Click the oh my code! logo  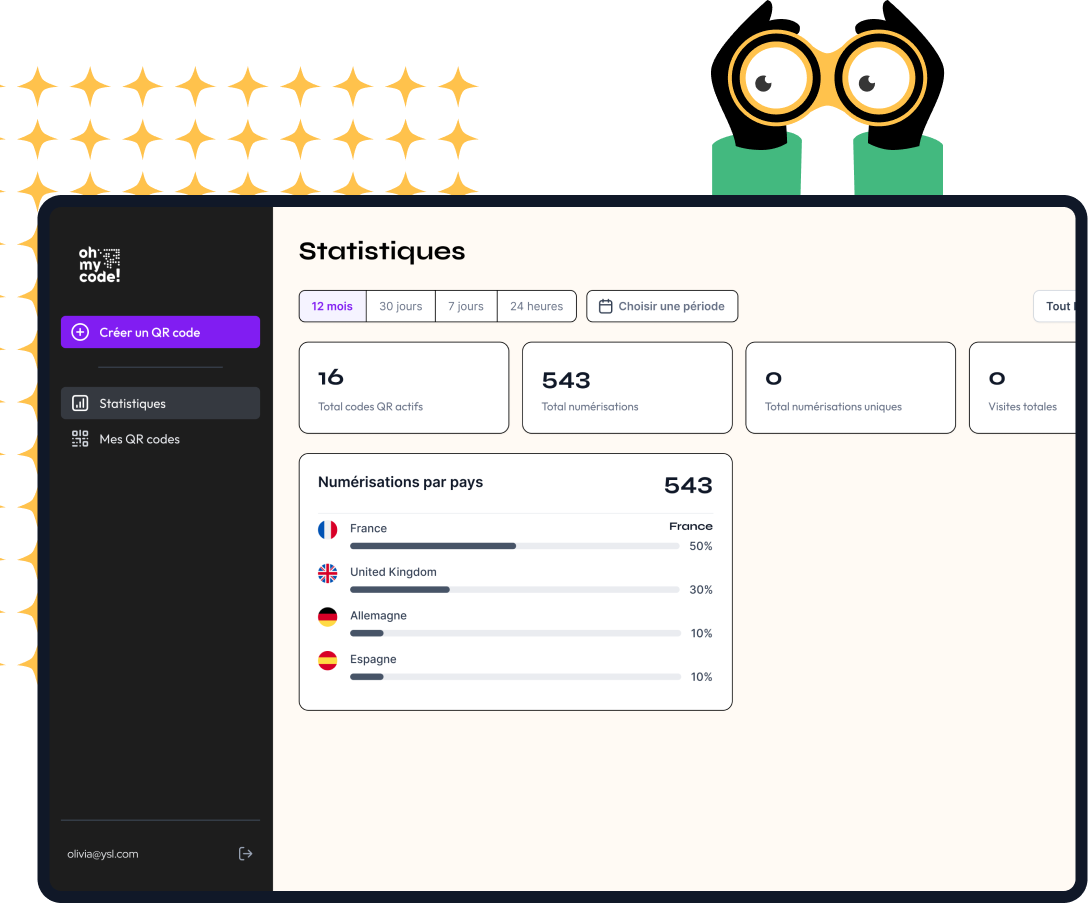99,265
